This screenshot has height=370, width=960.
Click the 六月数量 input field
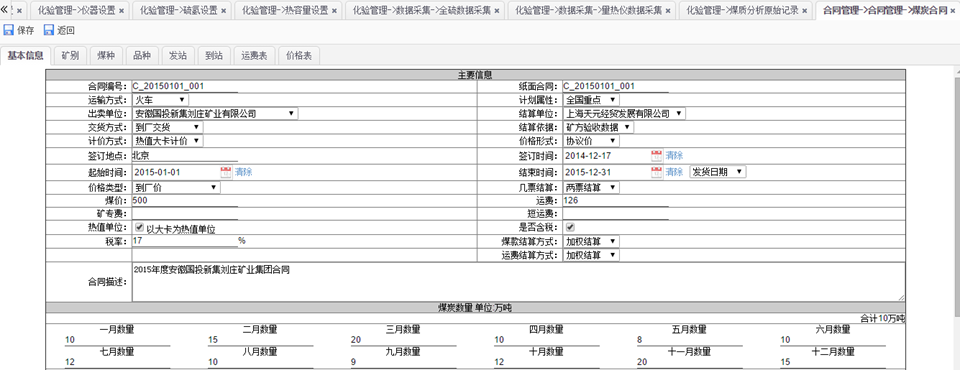click(833, 341)
